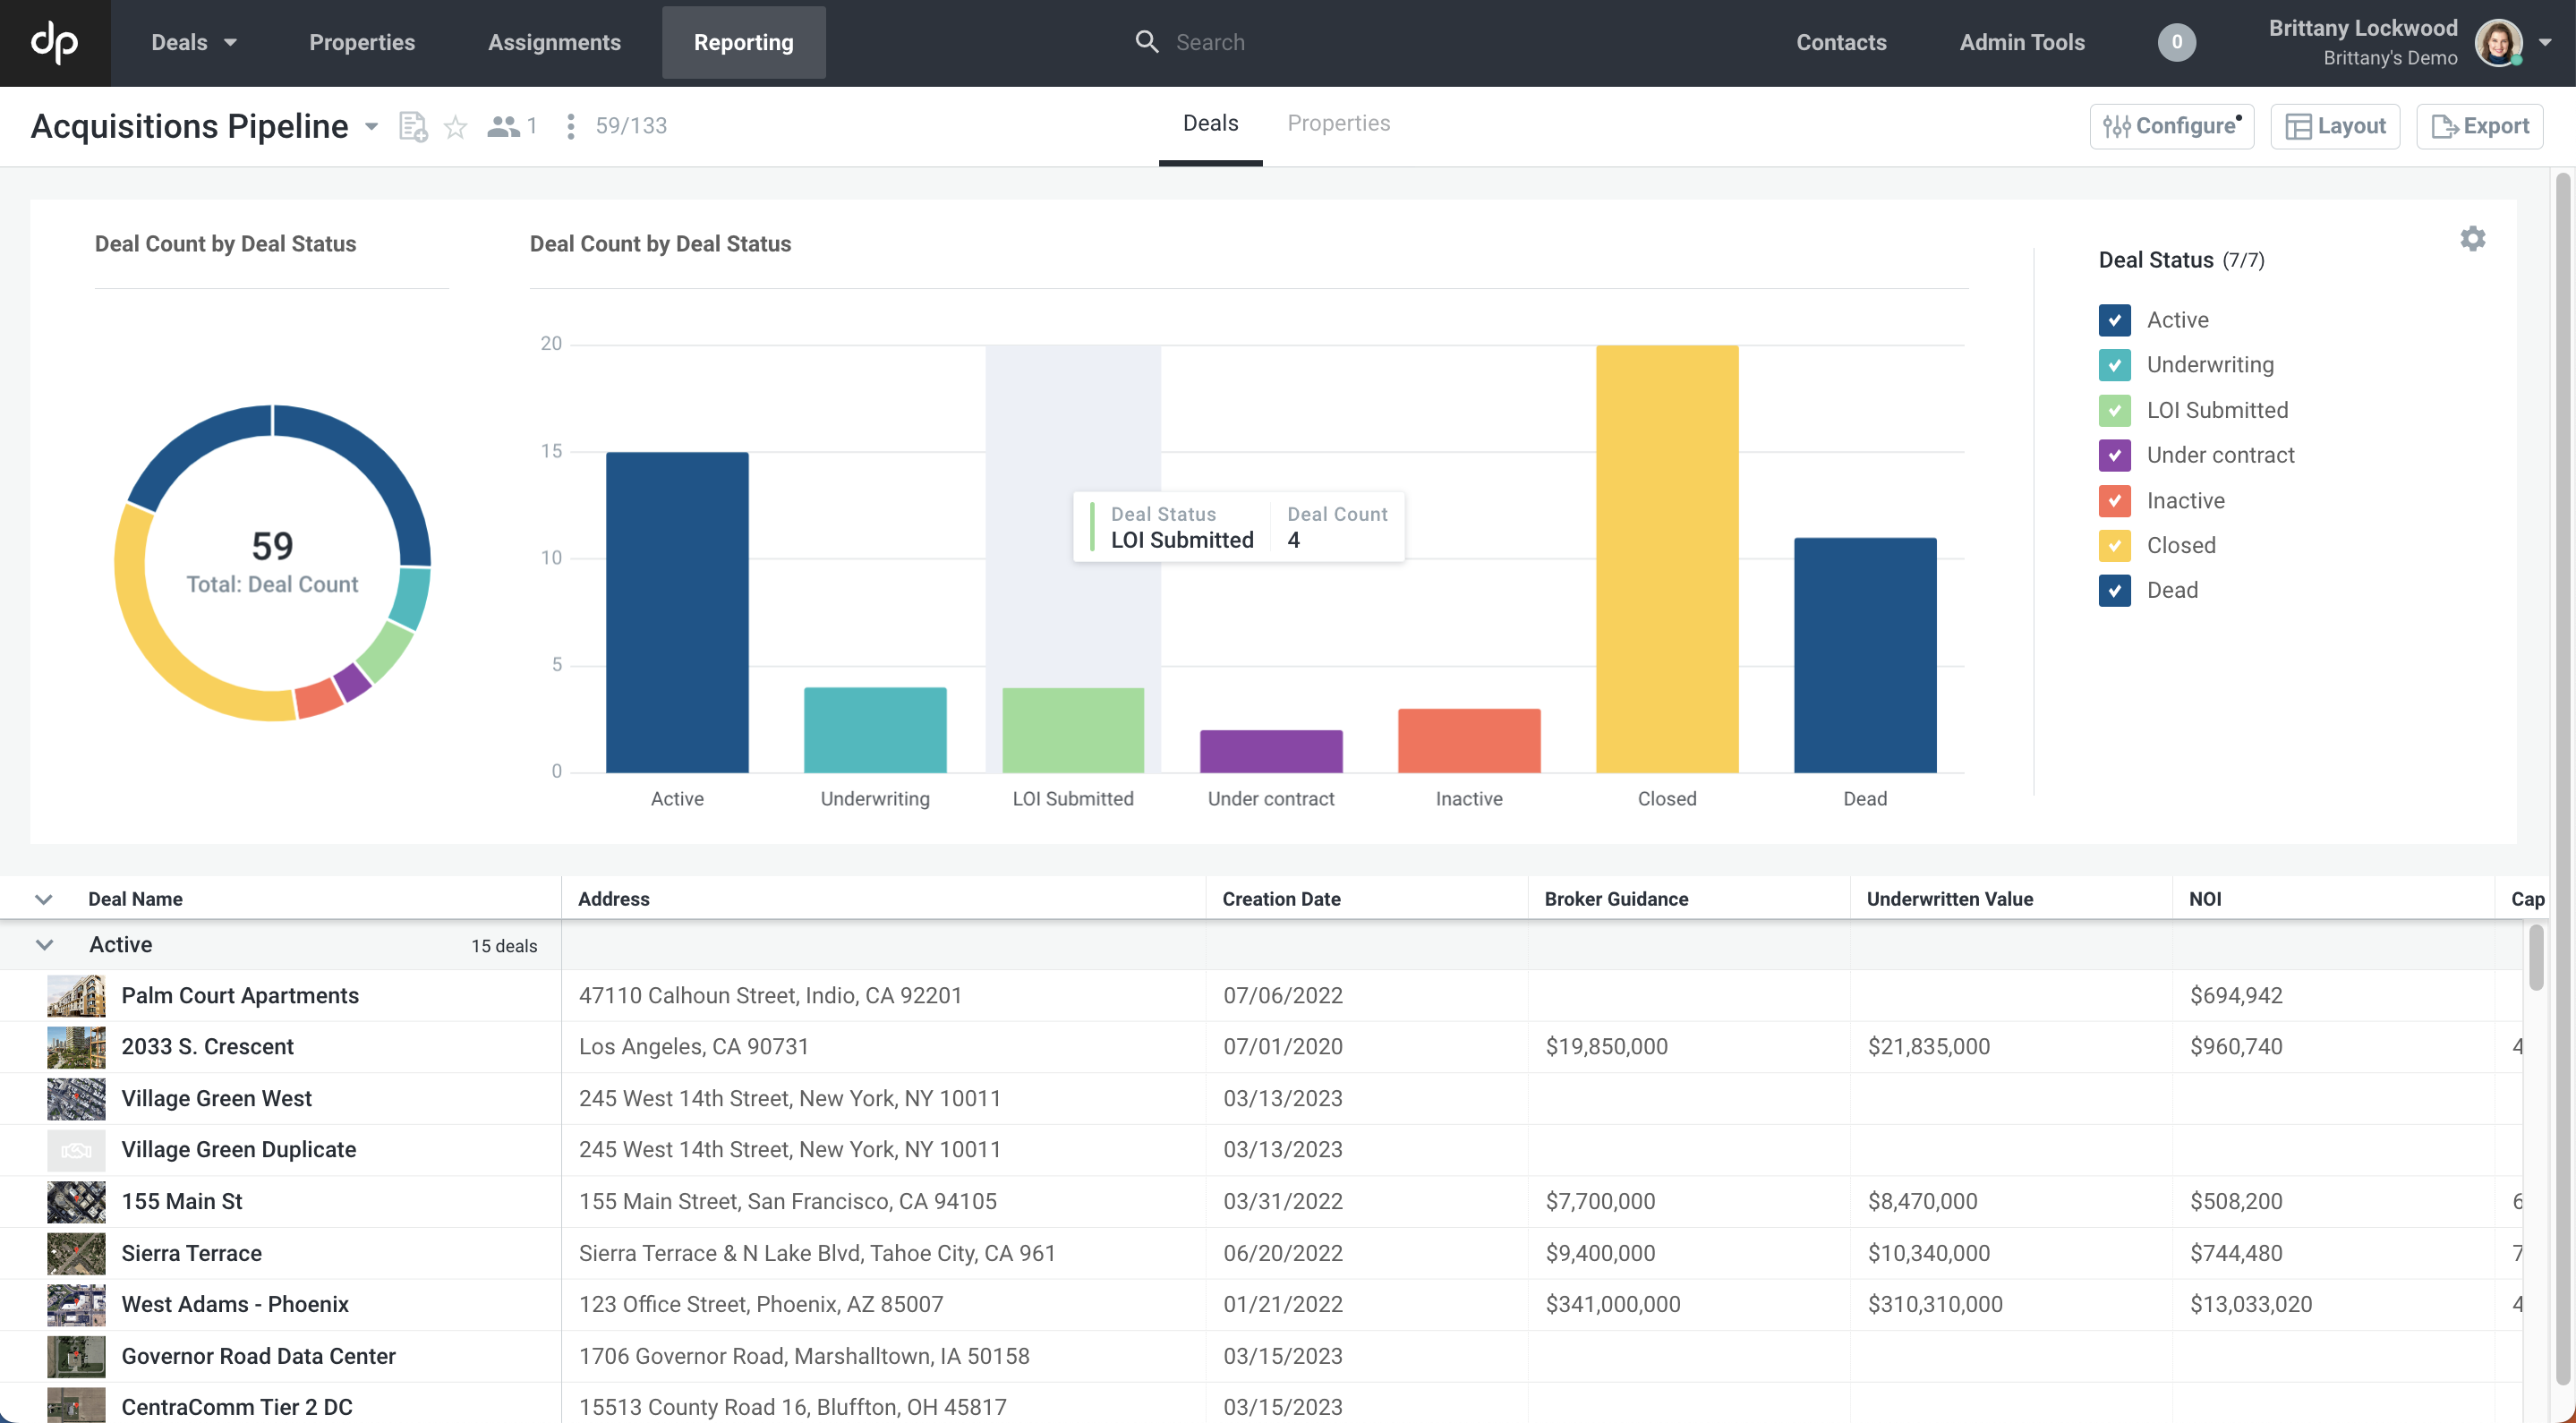Open the 2033 S. Crescent deal

[x=207, y=1046]
